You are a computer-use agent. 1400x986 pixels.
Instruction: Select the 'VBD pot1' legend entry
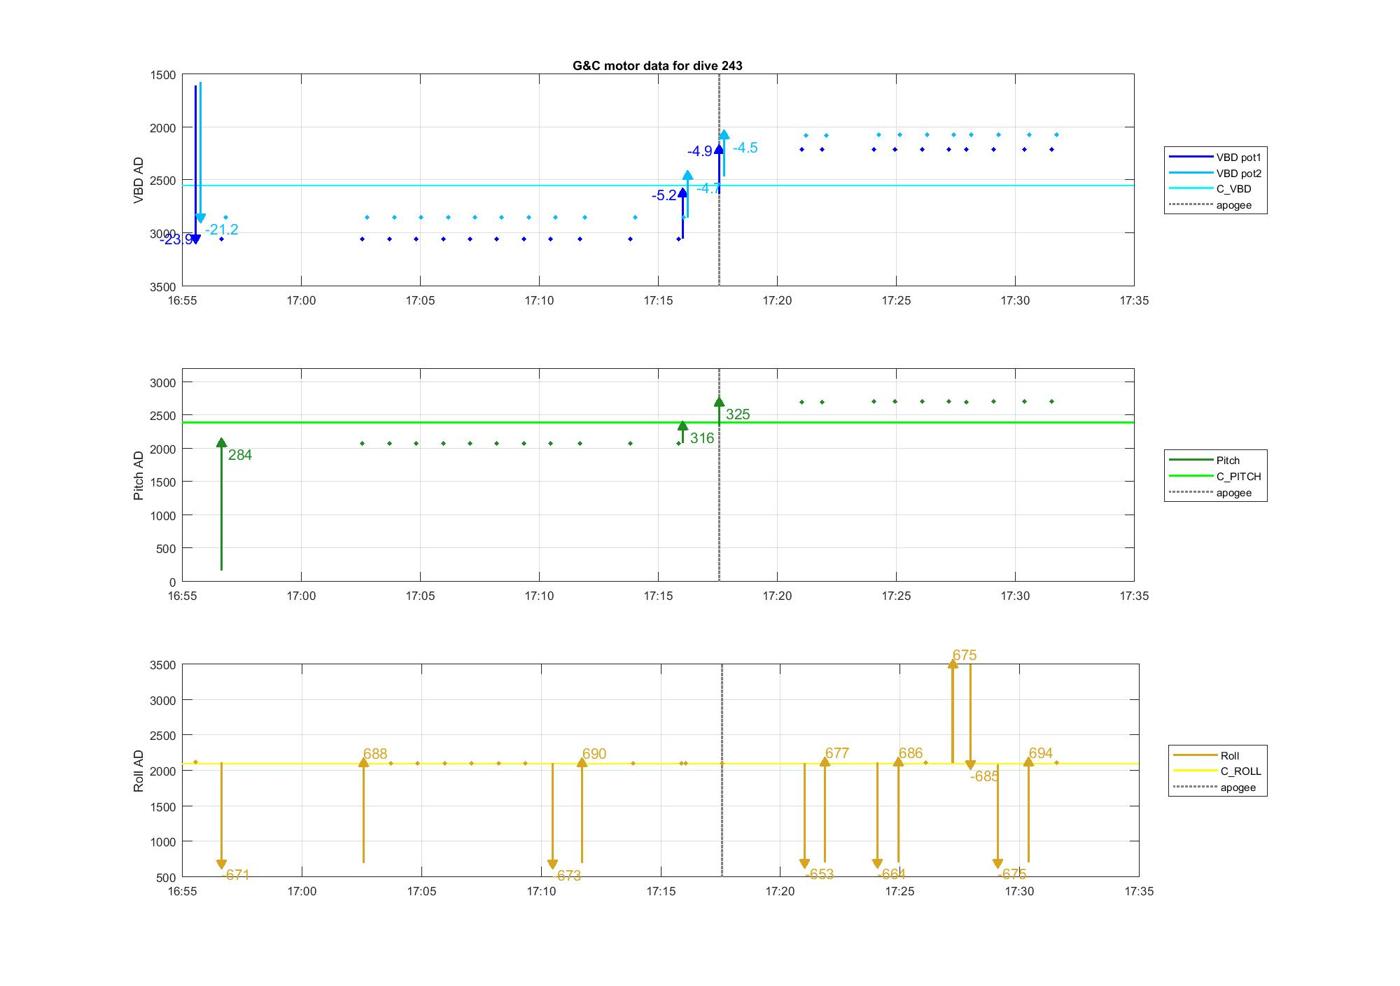coord(1215,157)
